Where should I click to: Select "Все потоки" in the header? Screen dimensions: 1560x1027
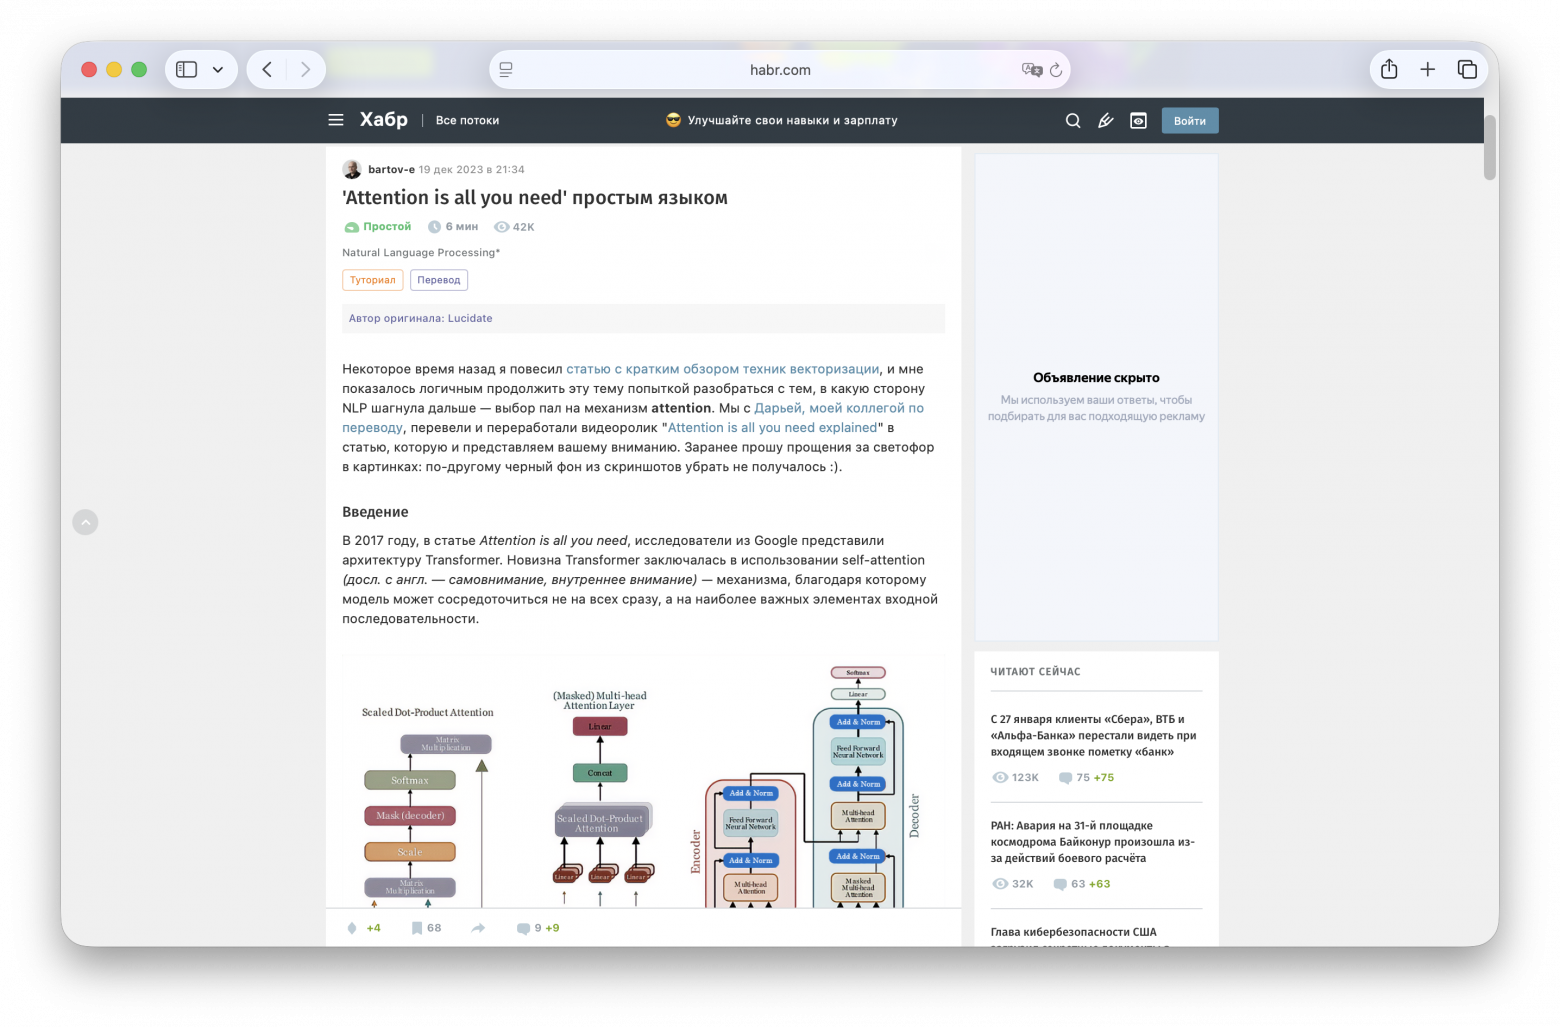tap(467, 120)
